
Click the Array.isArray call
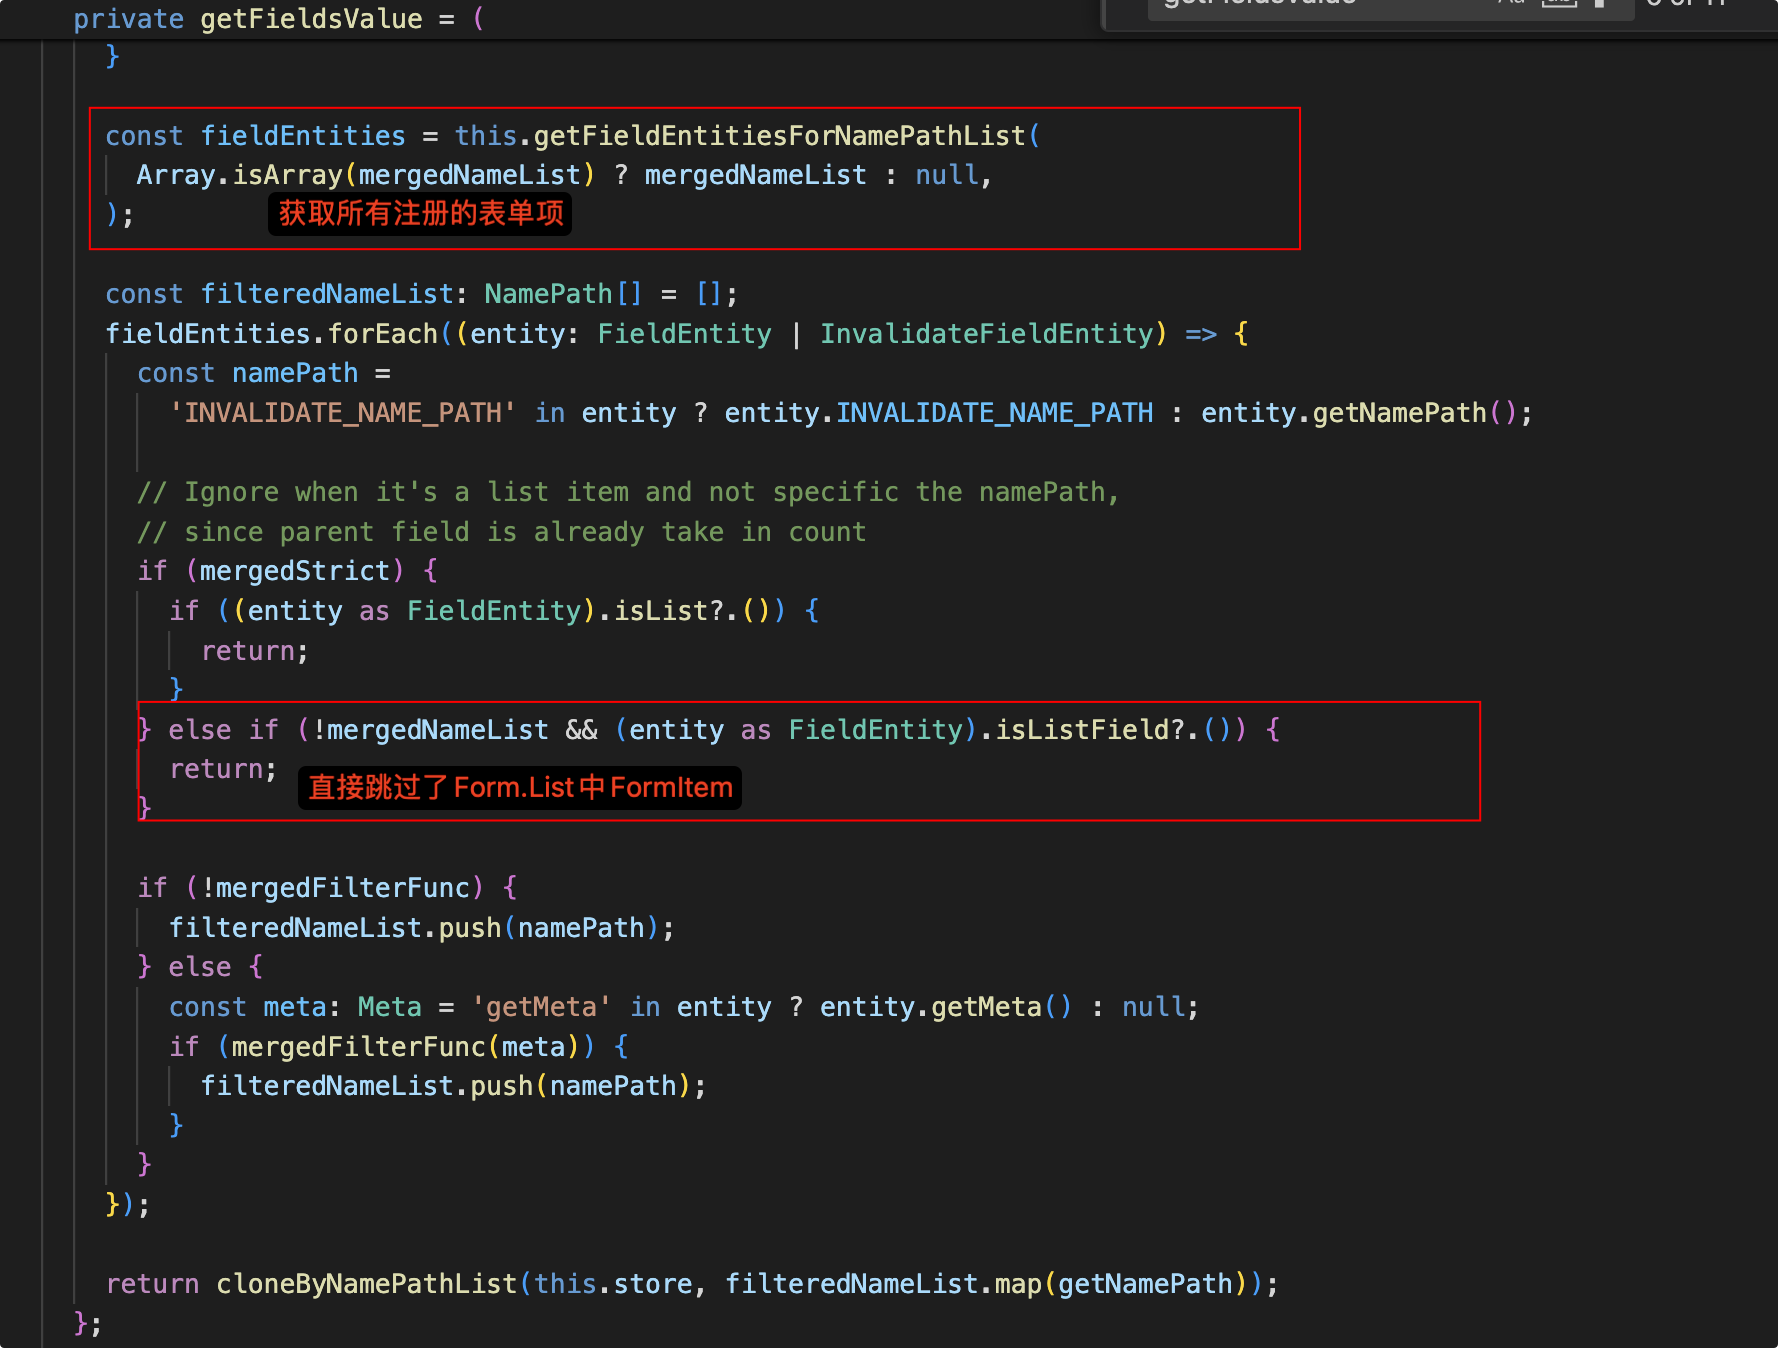point(240,175)
